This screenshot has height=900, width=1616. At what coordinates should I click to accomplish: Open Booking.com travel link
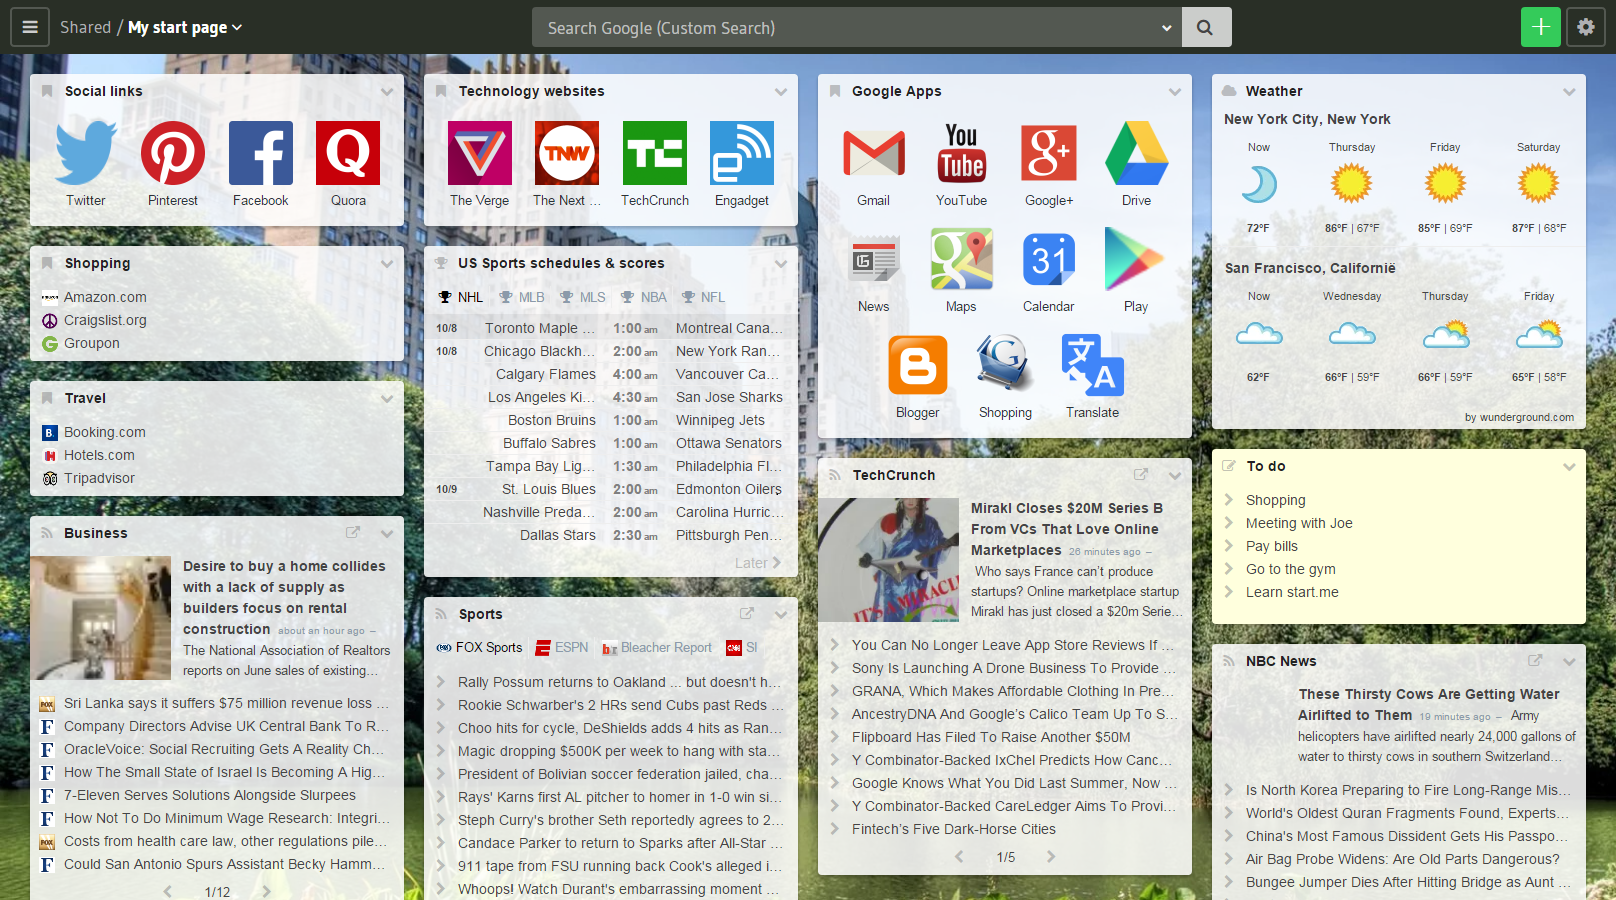pos(105,432)
